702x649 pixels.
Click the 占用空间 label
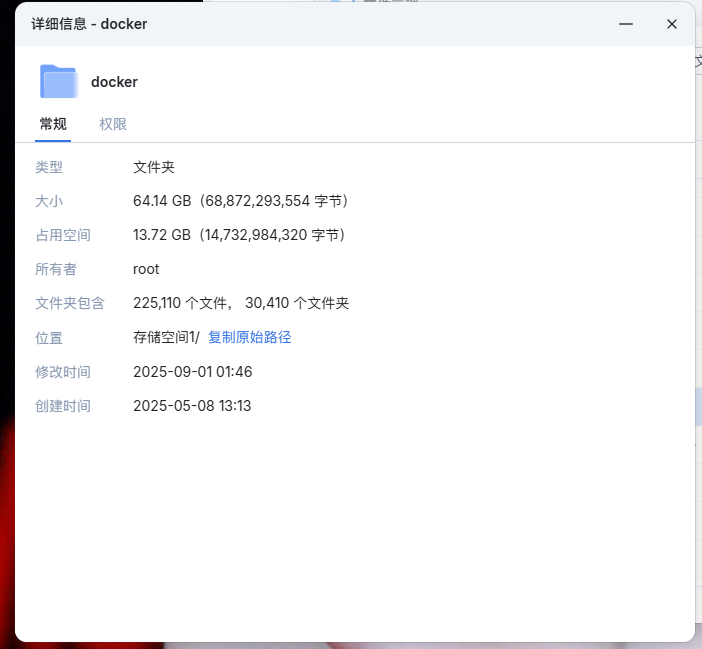coord(63,235)
